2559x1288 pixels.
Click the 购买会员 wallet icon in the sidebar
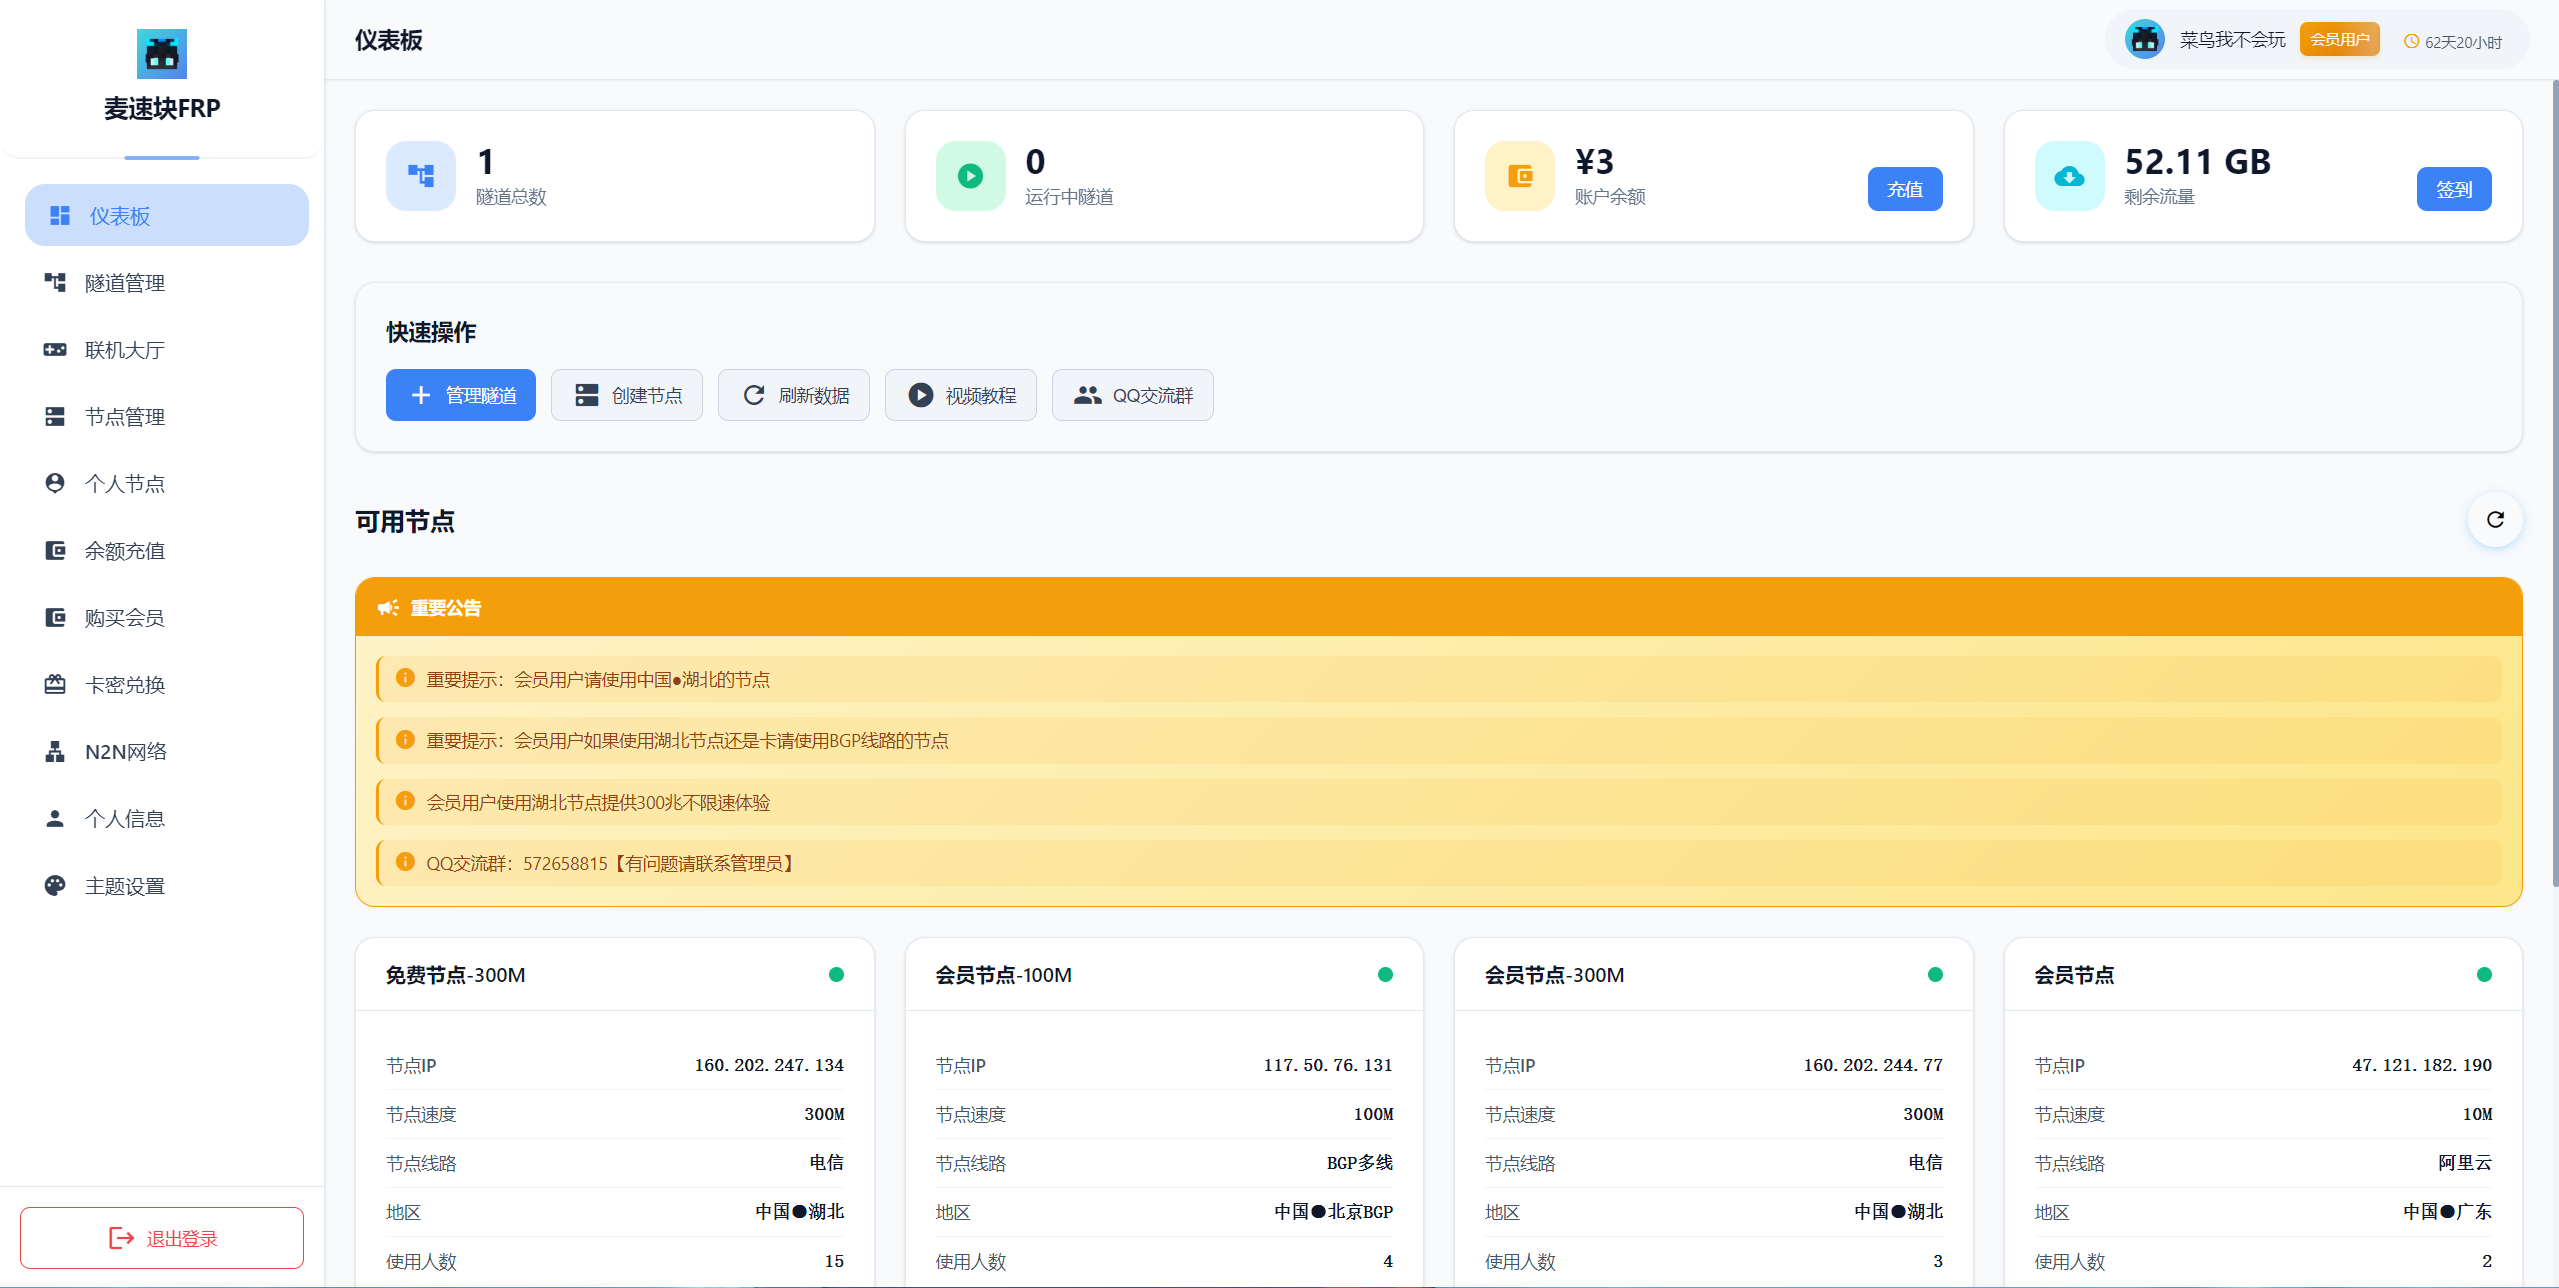55,618
